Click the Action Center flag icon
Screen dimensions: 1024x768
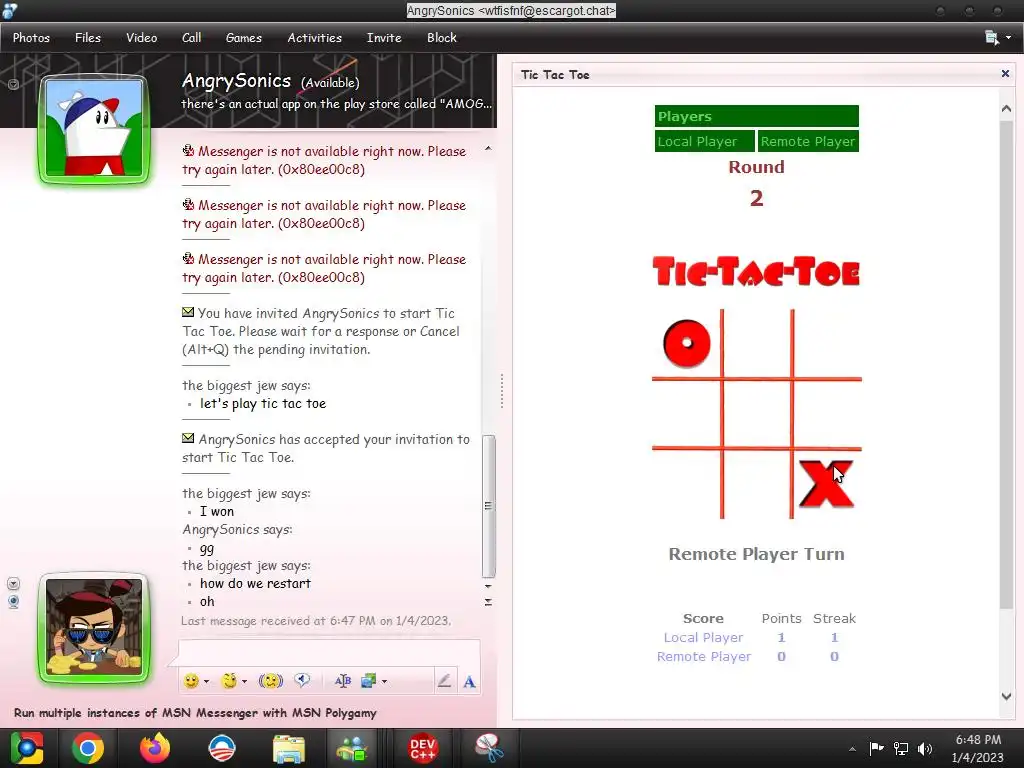[x=876, y=748]
